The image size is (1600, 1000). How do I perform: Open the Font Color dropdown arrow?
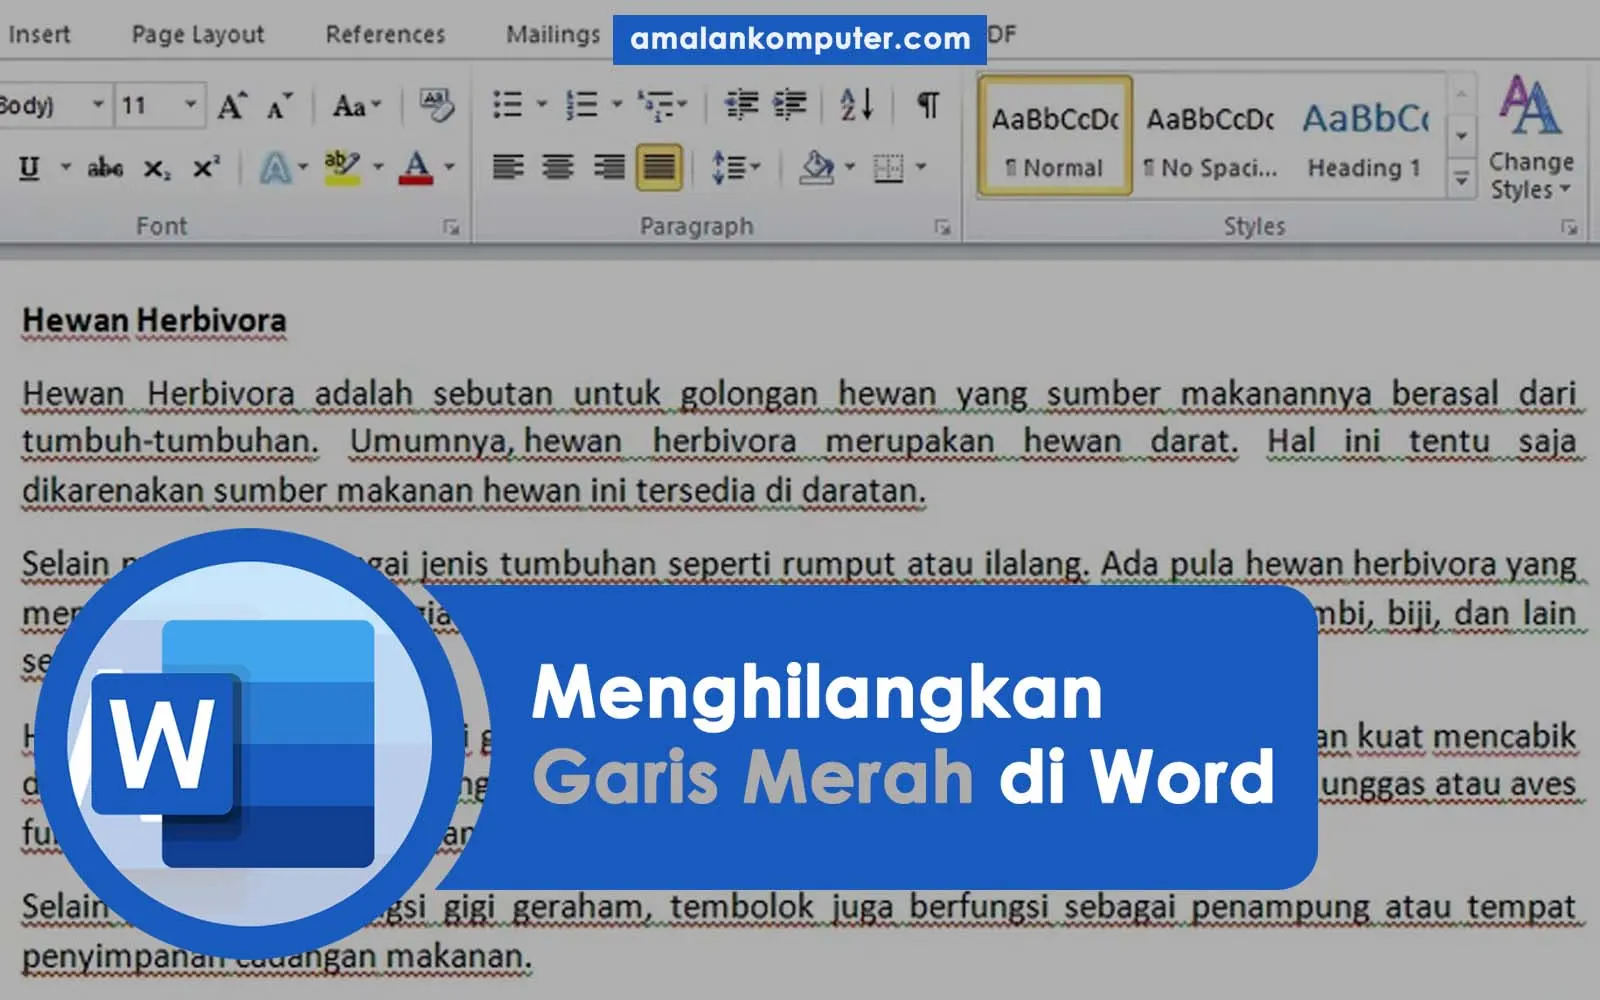point(449,167)
